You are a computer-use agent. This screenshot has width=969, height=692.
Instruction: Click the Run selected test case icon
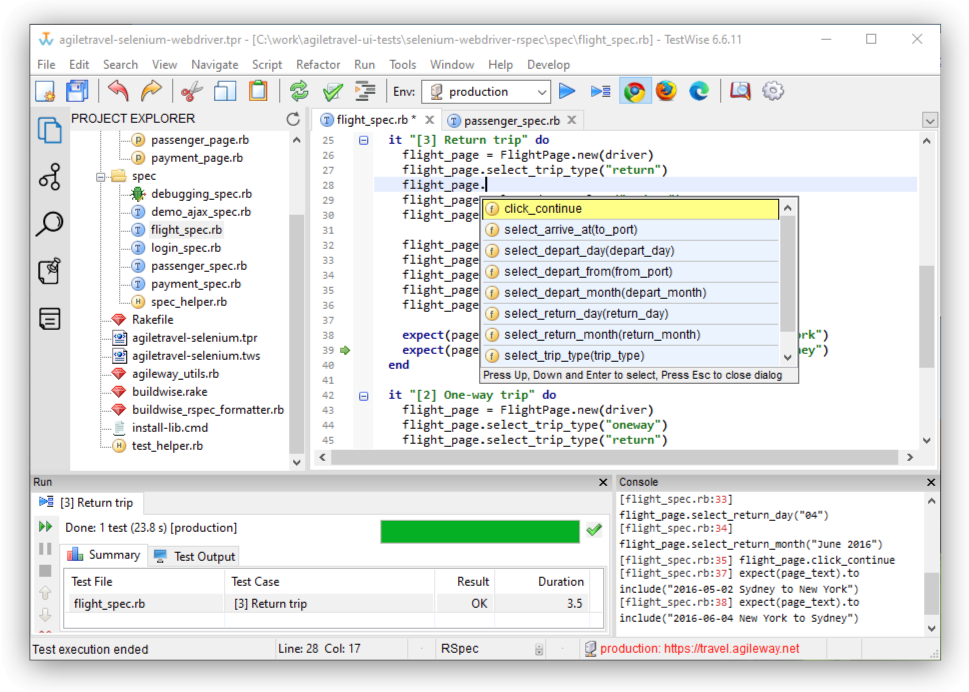tap(600, 92)
